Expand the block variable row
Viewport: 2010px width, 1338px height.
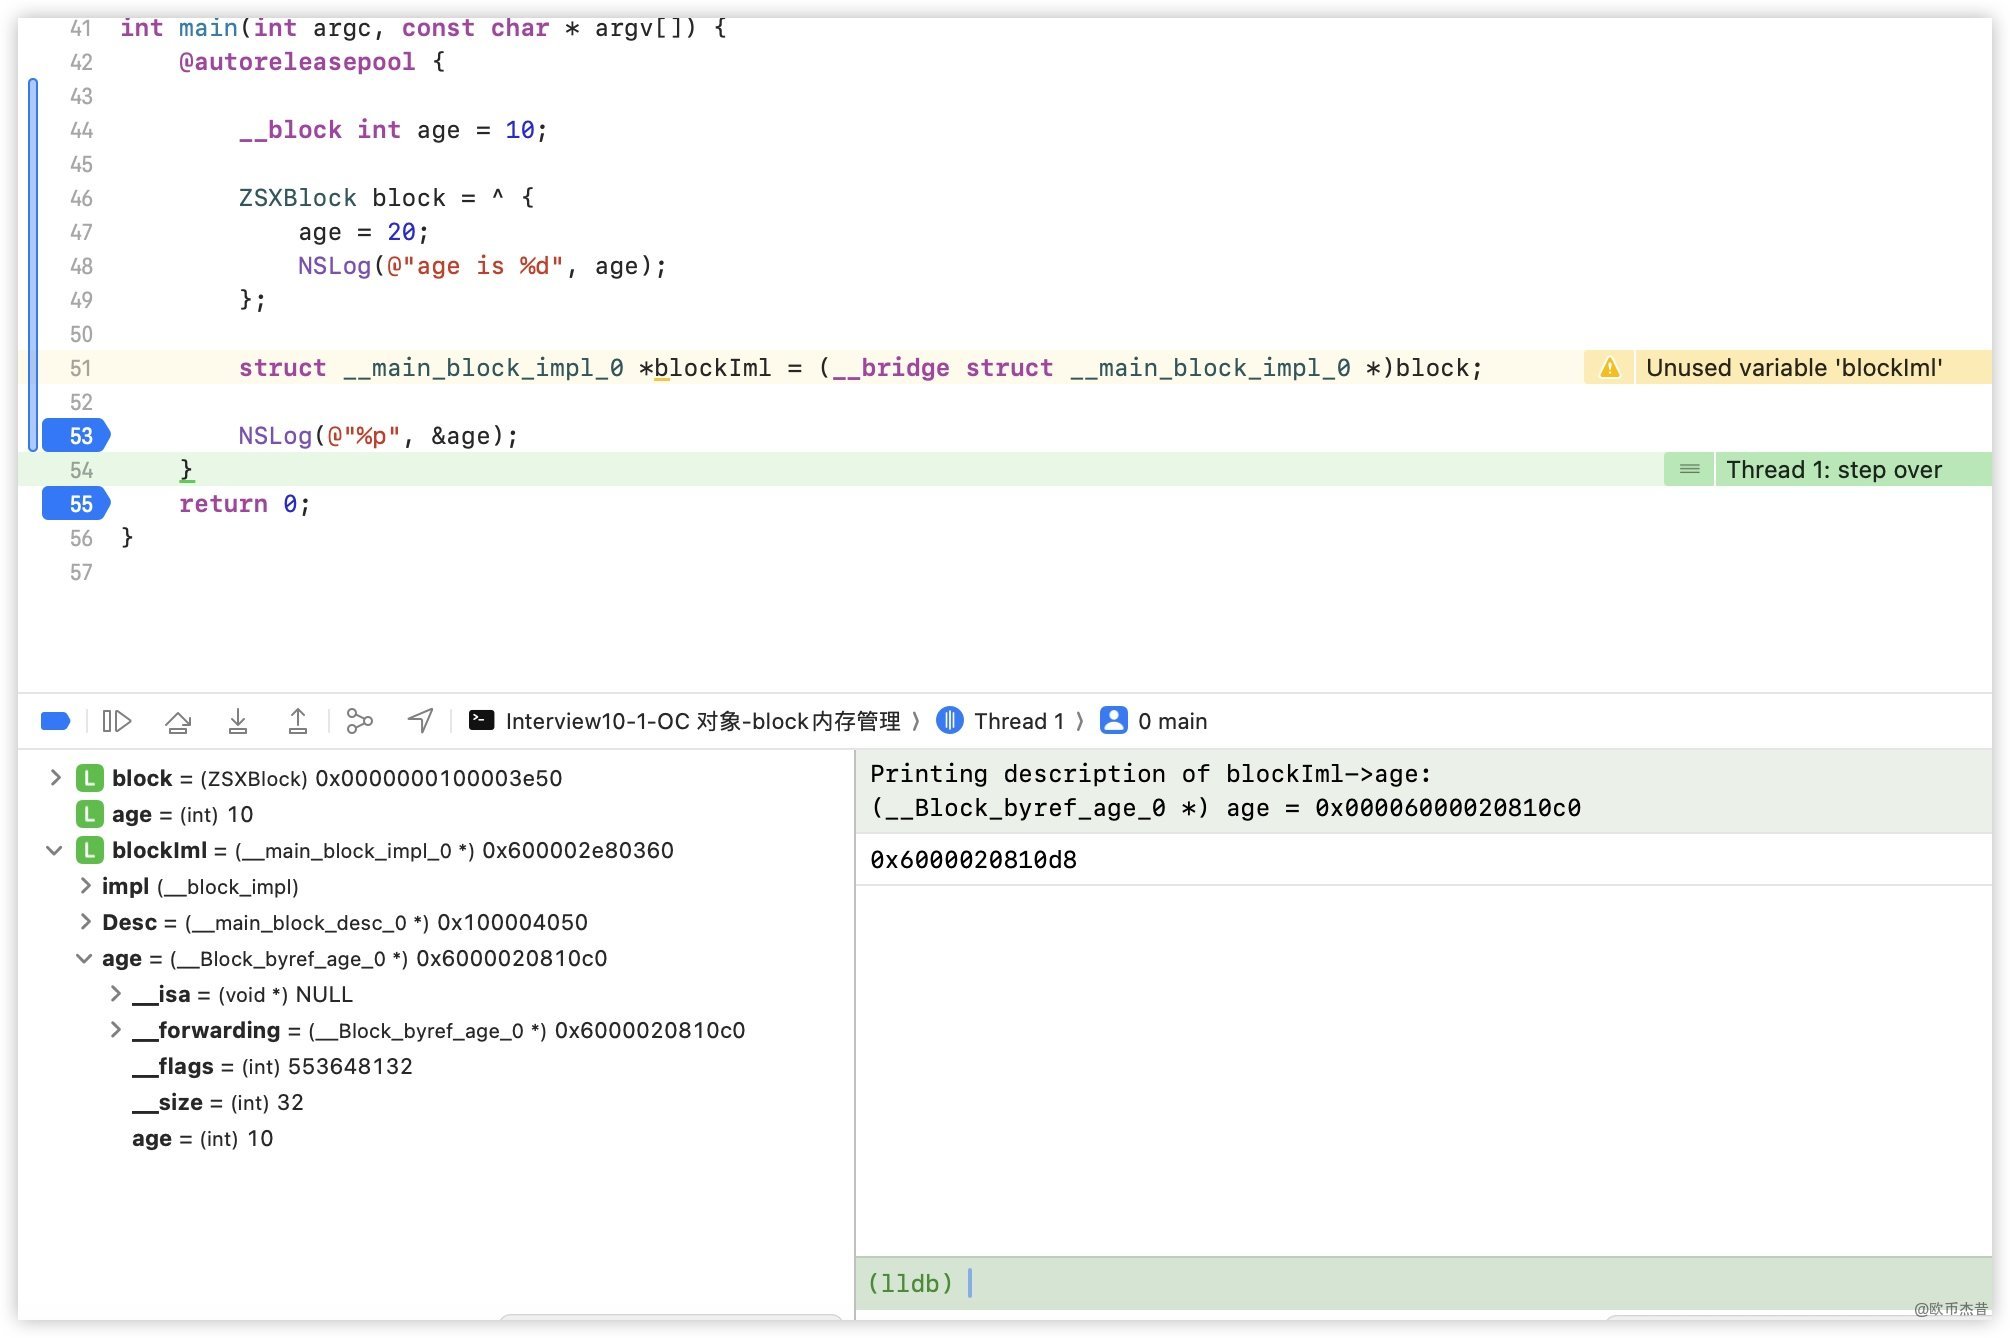(x=56, y=778)
